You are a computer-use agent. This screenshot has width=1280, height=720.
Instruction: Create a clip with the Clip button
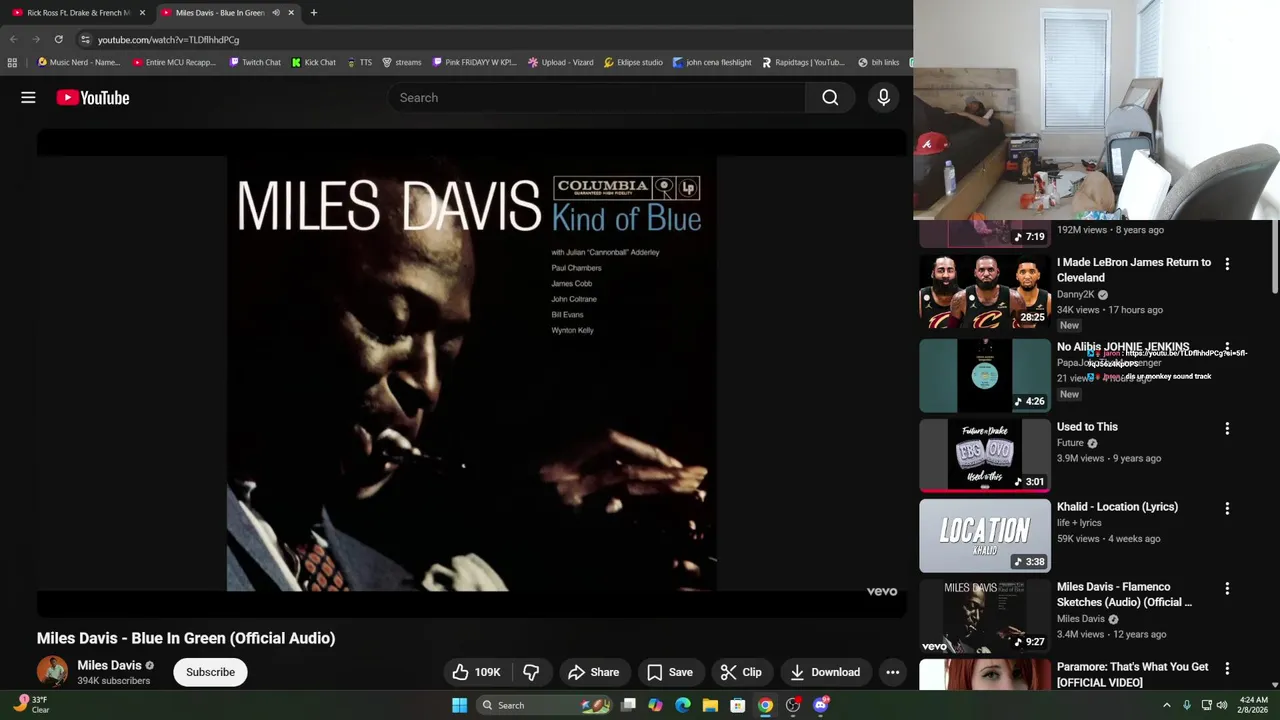tap(741, 672)
